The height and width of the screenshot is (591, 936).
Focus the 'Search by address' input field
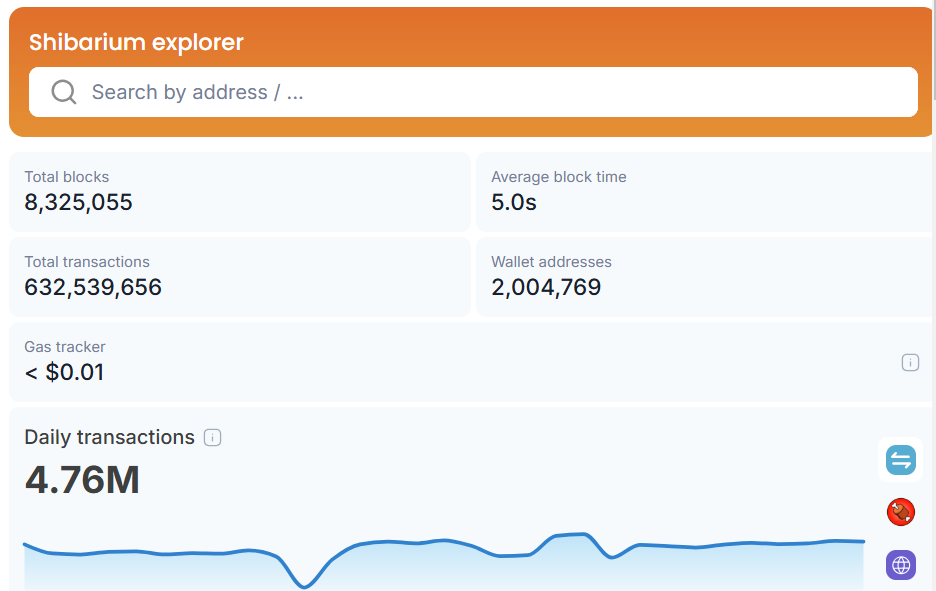pyautogui.click(x=473, y=92)
